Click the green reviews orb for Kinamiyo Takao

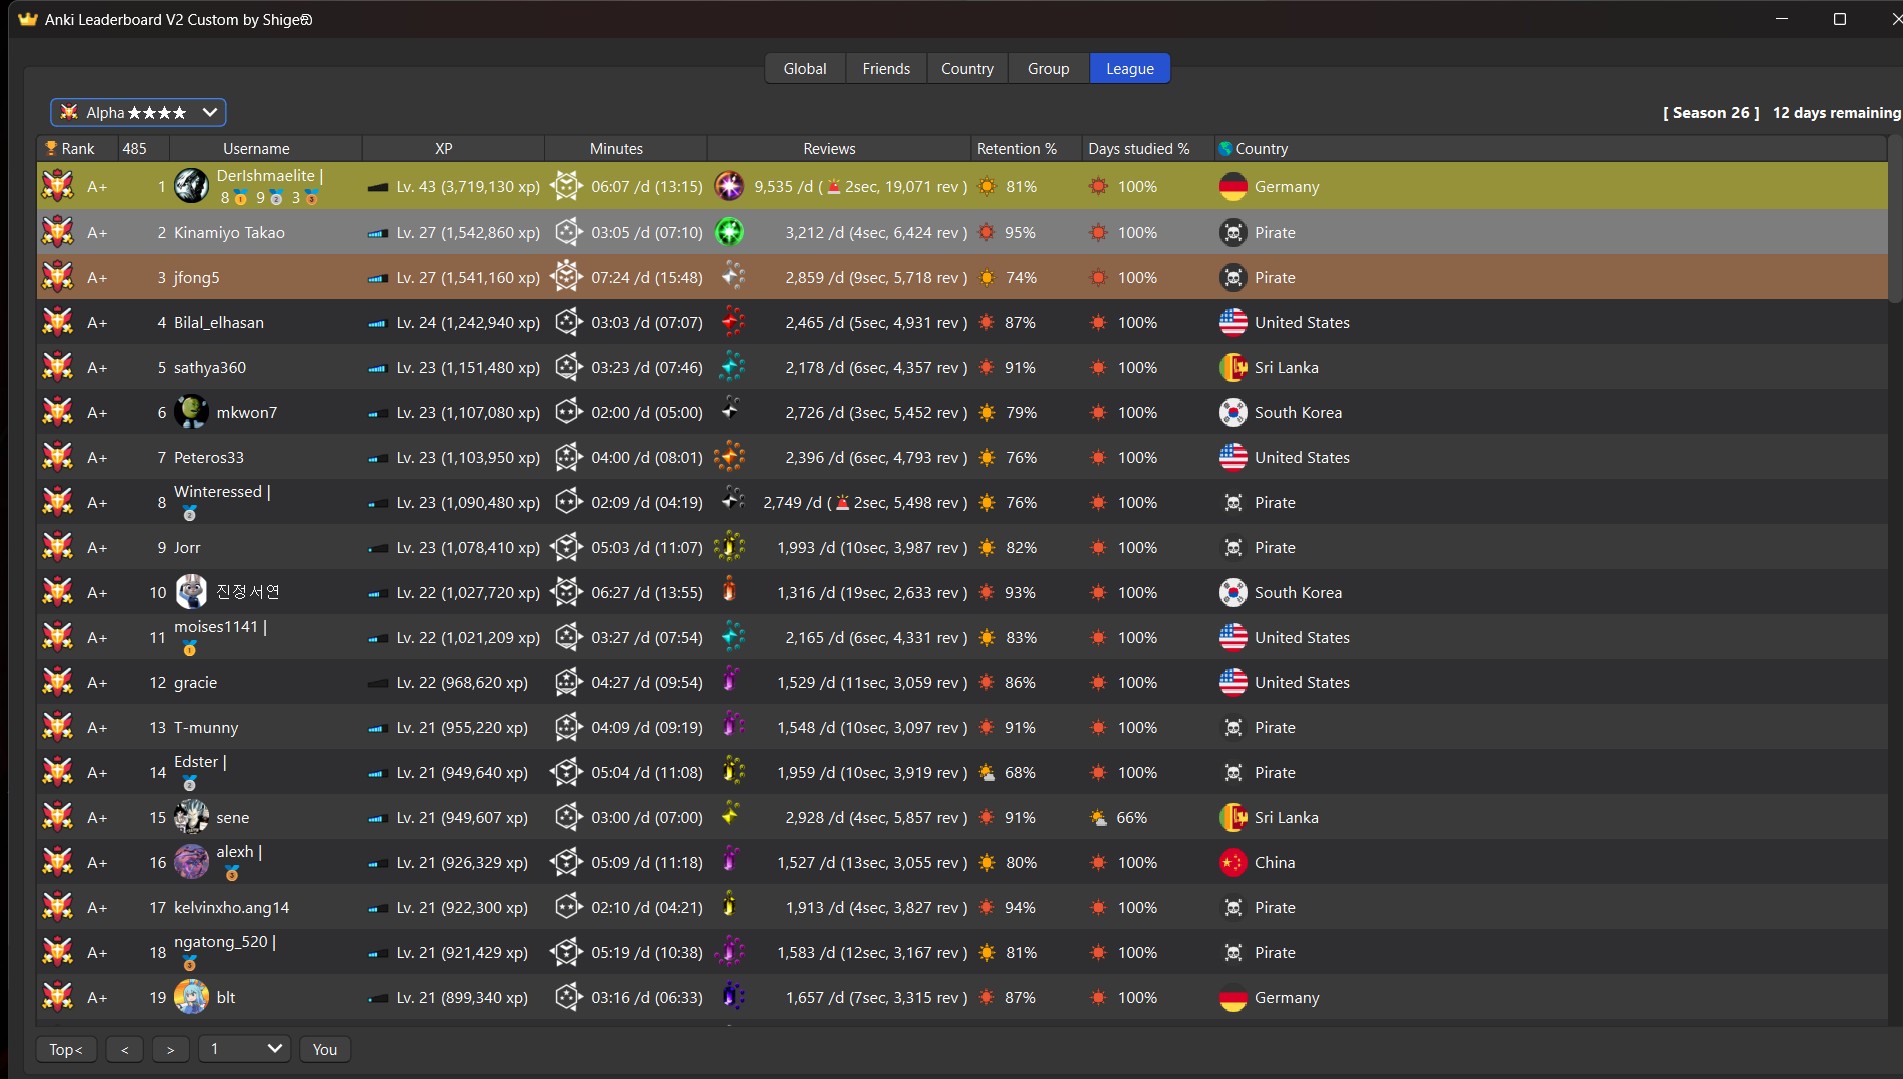[729, 232]
